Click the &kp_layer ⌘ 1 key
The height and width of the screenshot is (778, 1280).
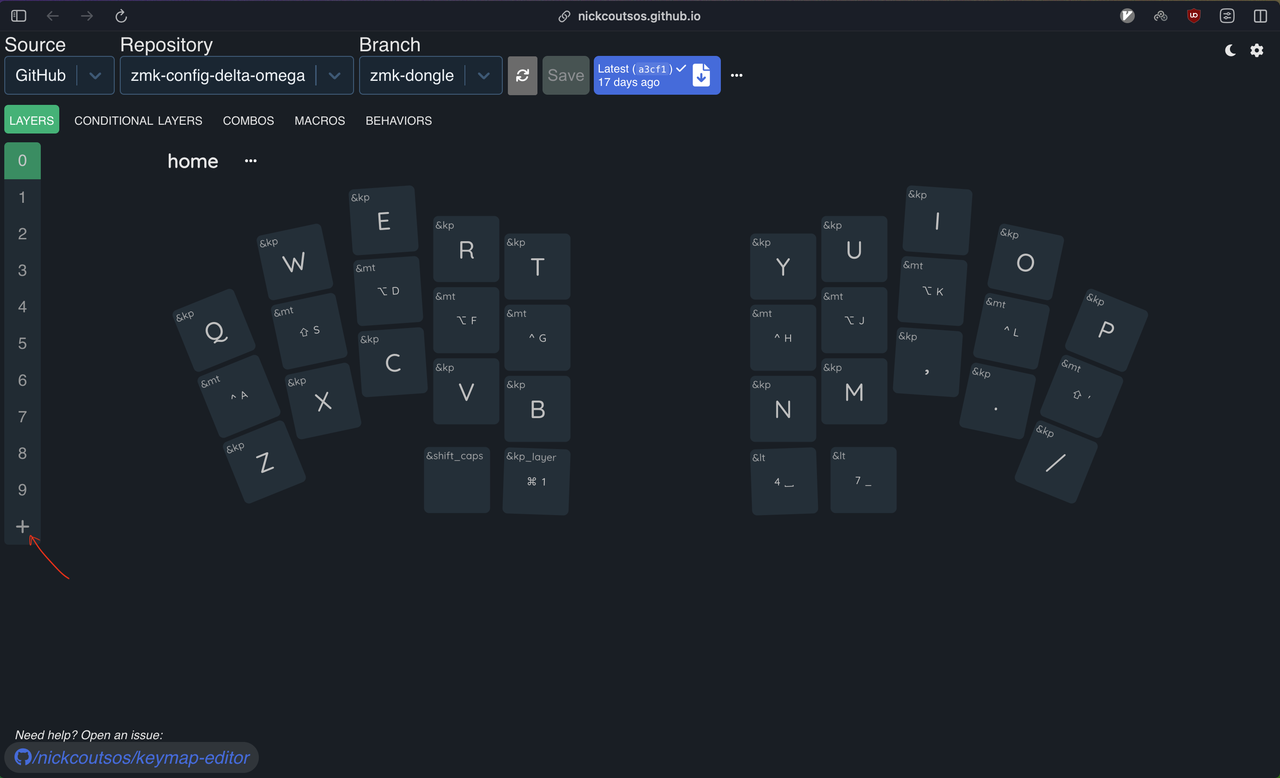(x=537, y=482)
